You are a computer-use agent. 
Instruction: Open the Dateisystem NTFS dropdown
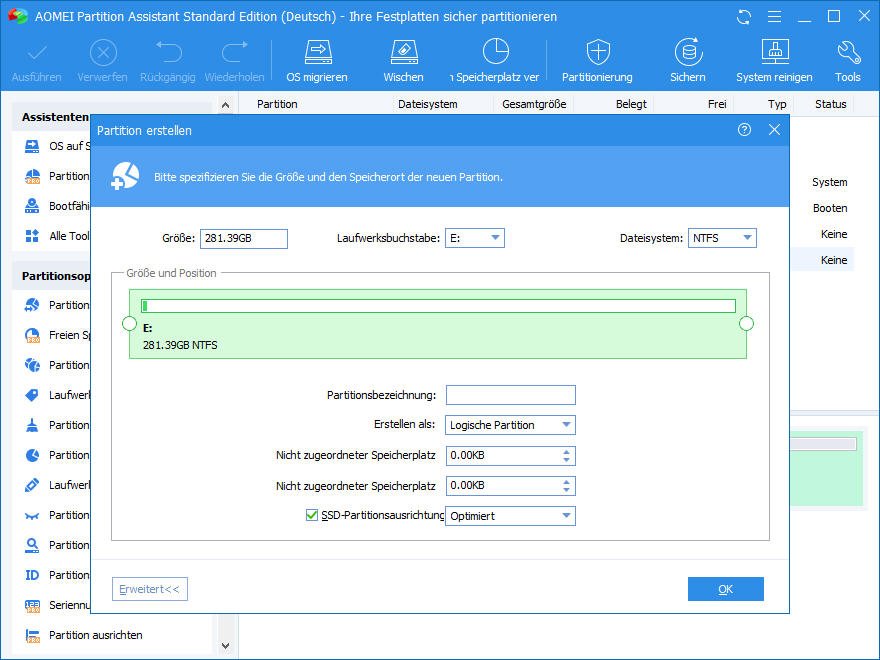[722, 238]
